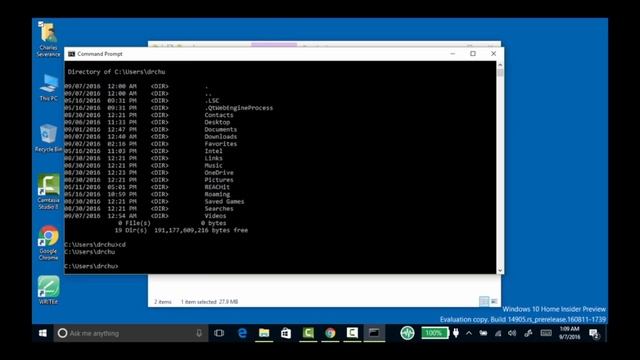Click 'OneDrive' in the directory listing
640x360 pixels.
tap(219, 173)
